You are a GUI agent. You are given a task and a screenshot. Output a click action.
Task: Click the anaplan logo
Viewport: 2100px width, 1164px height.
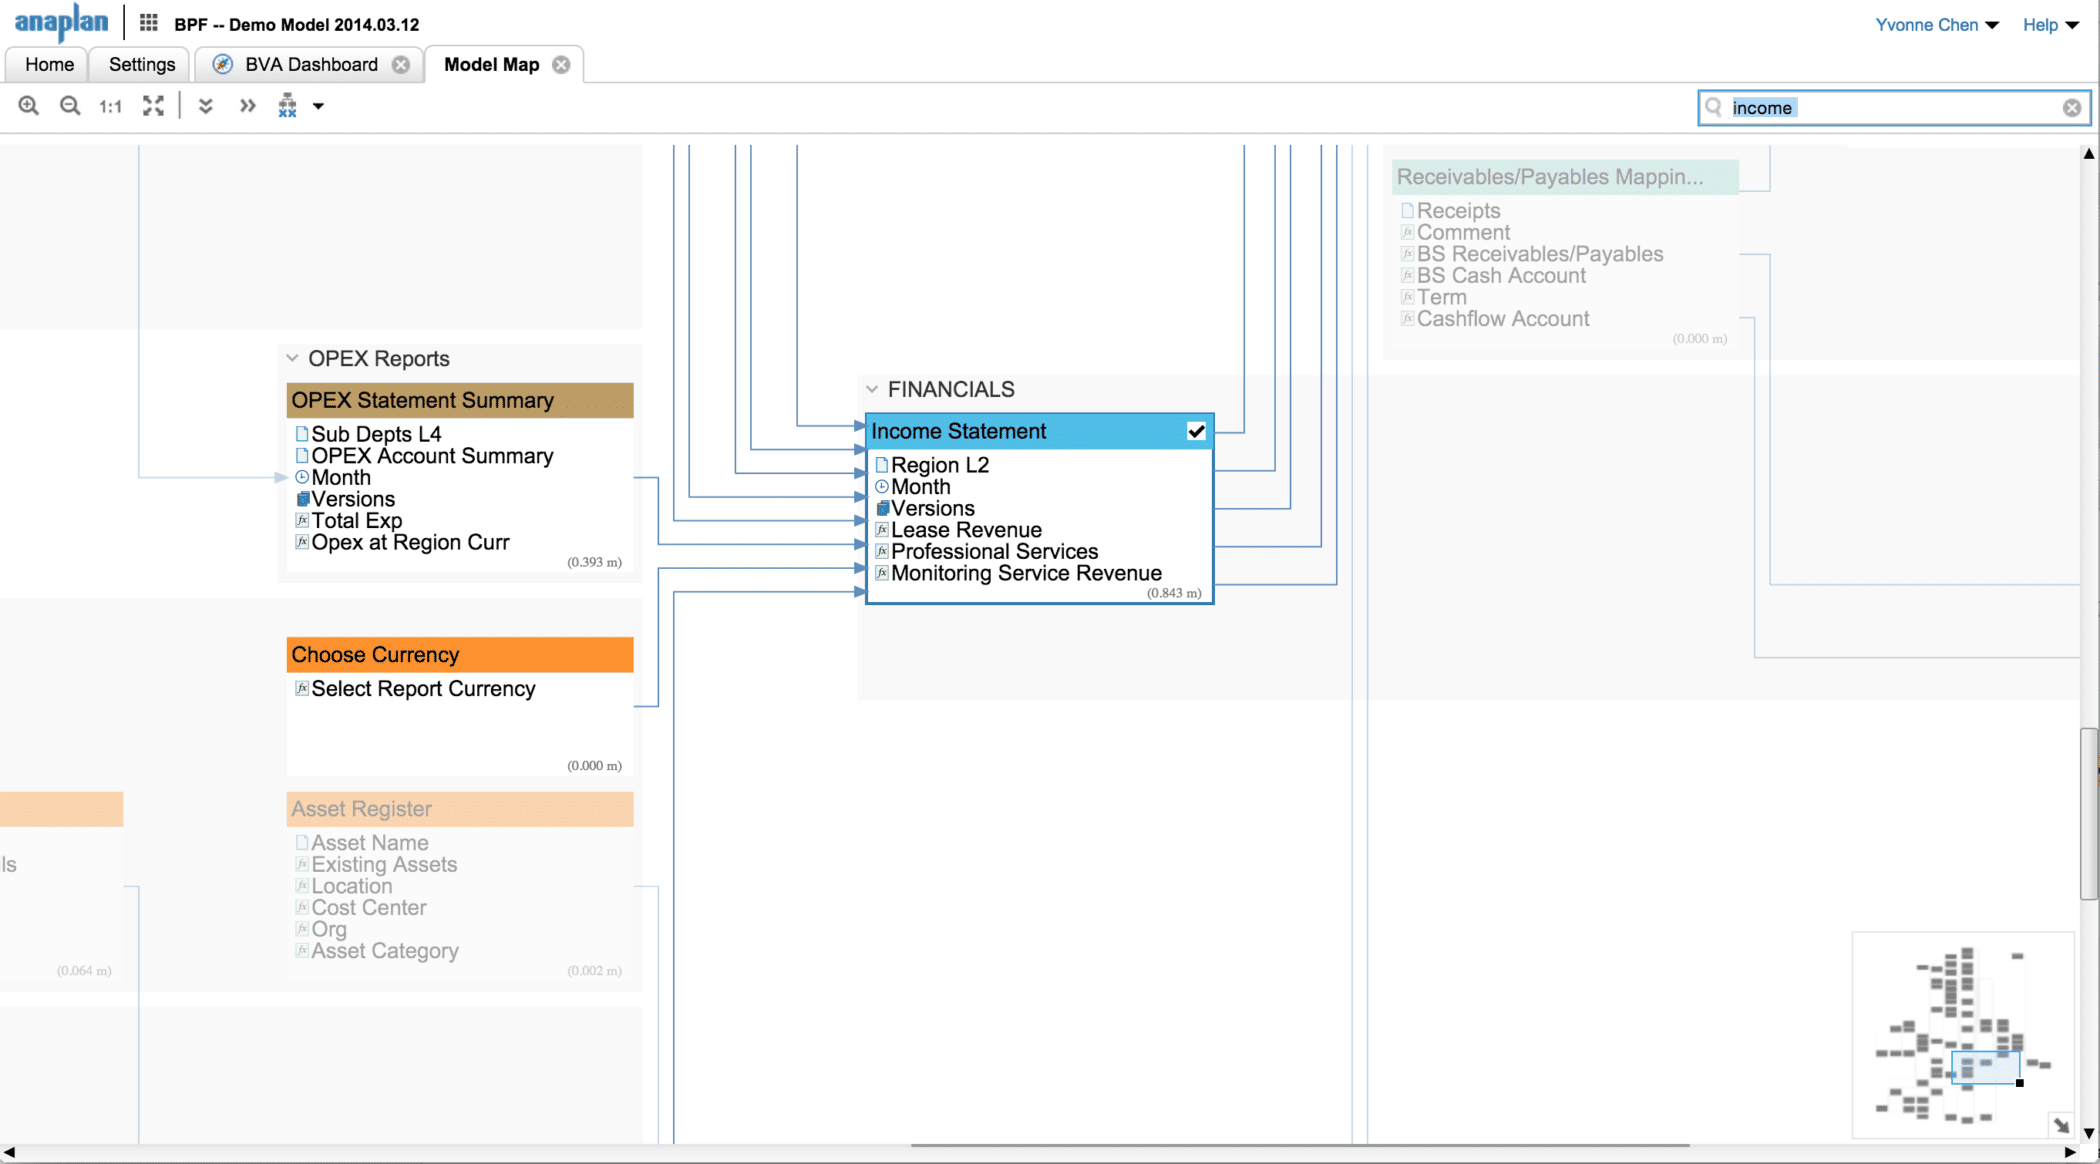tap(61, 22)
